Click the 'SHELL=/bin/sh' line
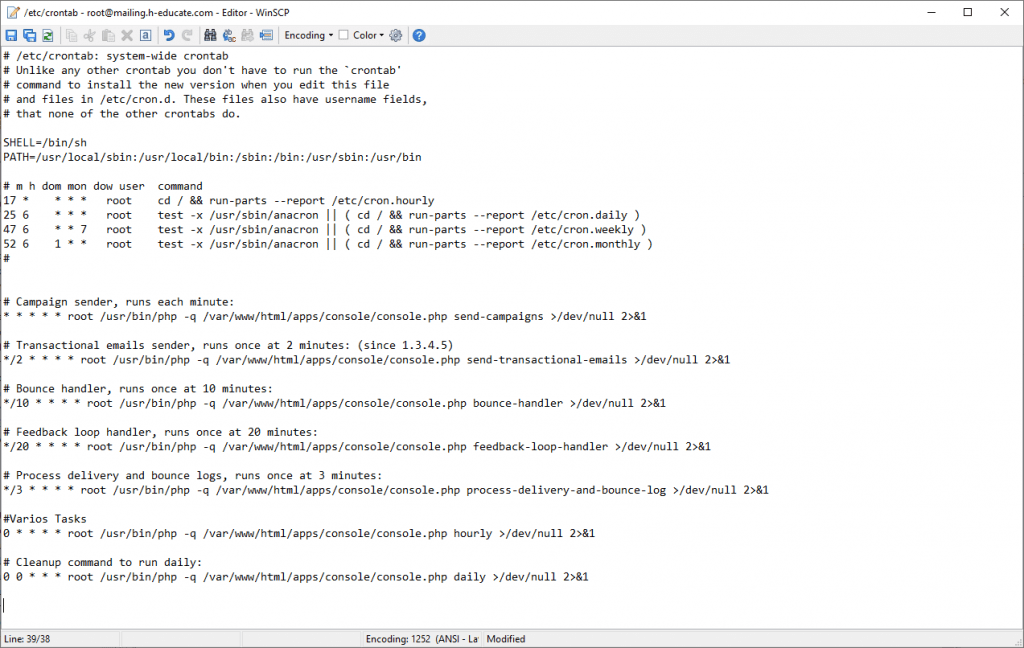 tap(45, 142)
